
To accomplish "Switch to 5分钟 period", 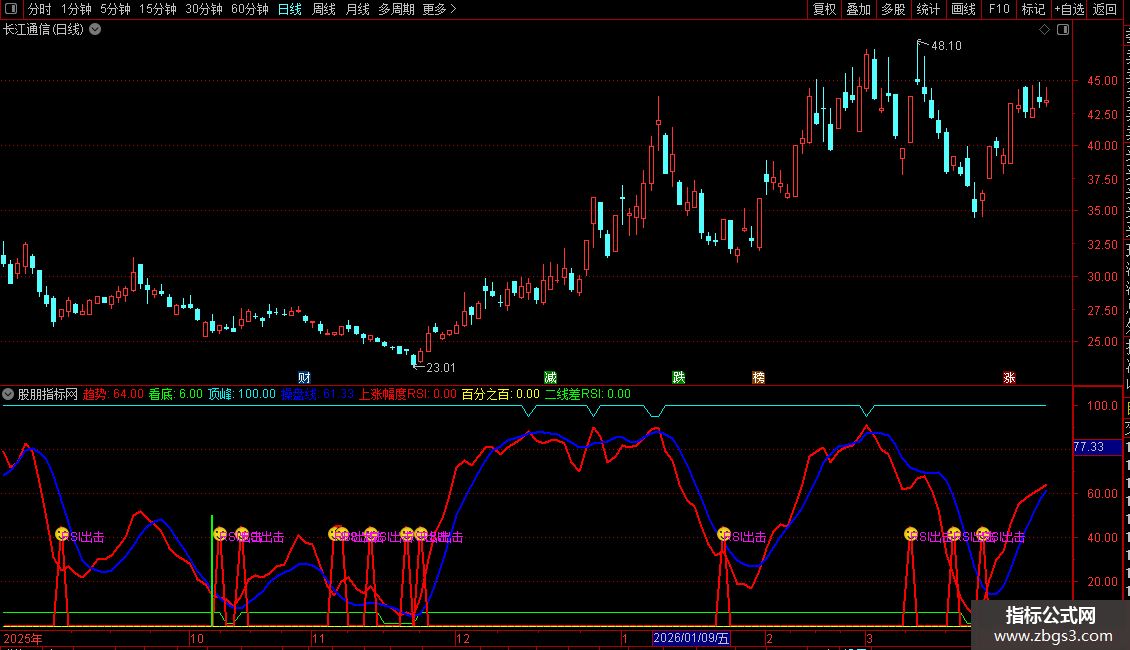I will pos(115,9).
